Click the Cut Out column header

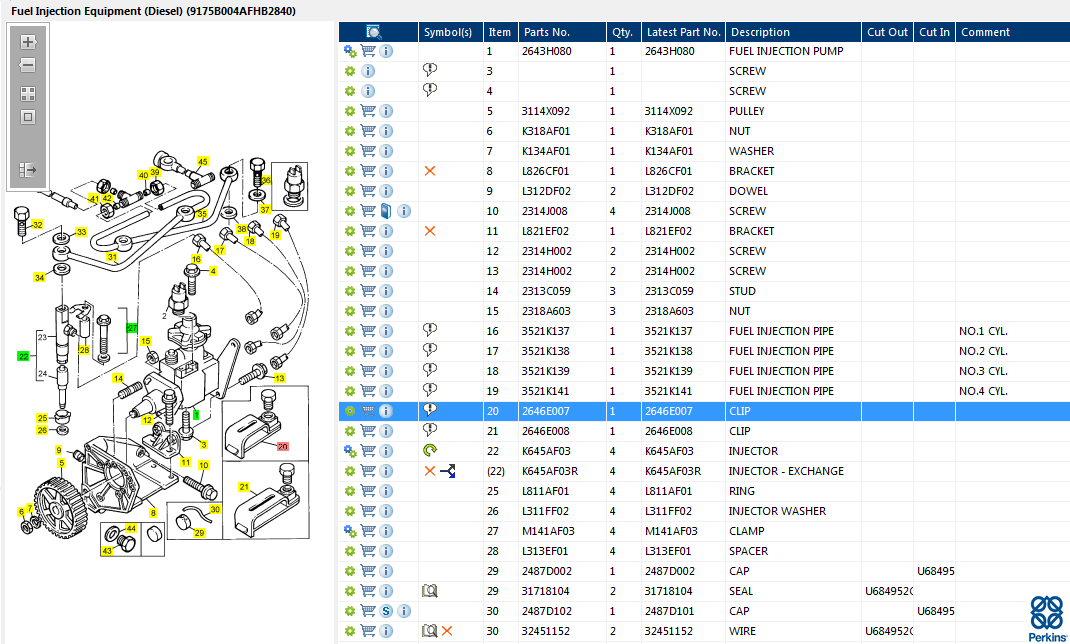tap(887, 32)
